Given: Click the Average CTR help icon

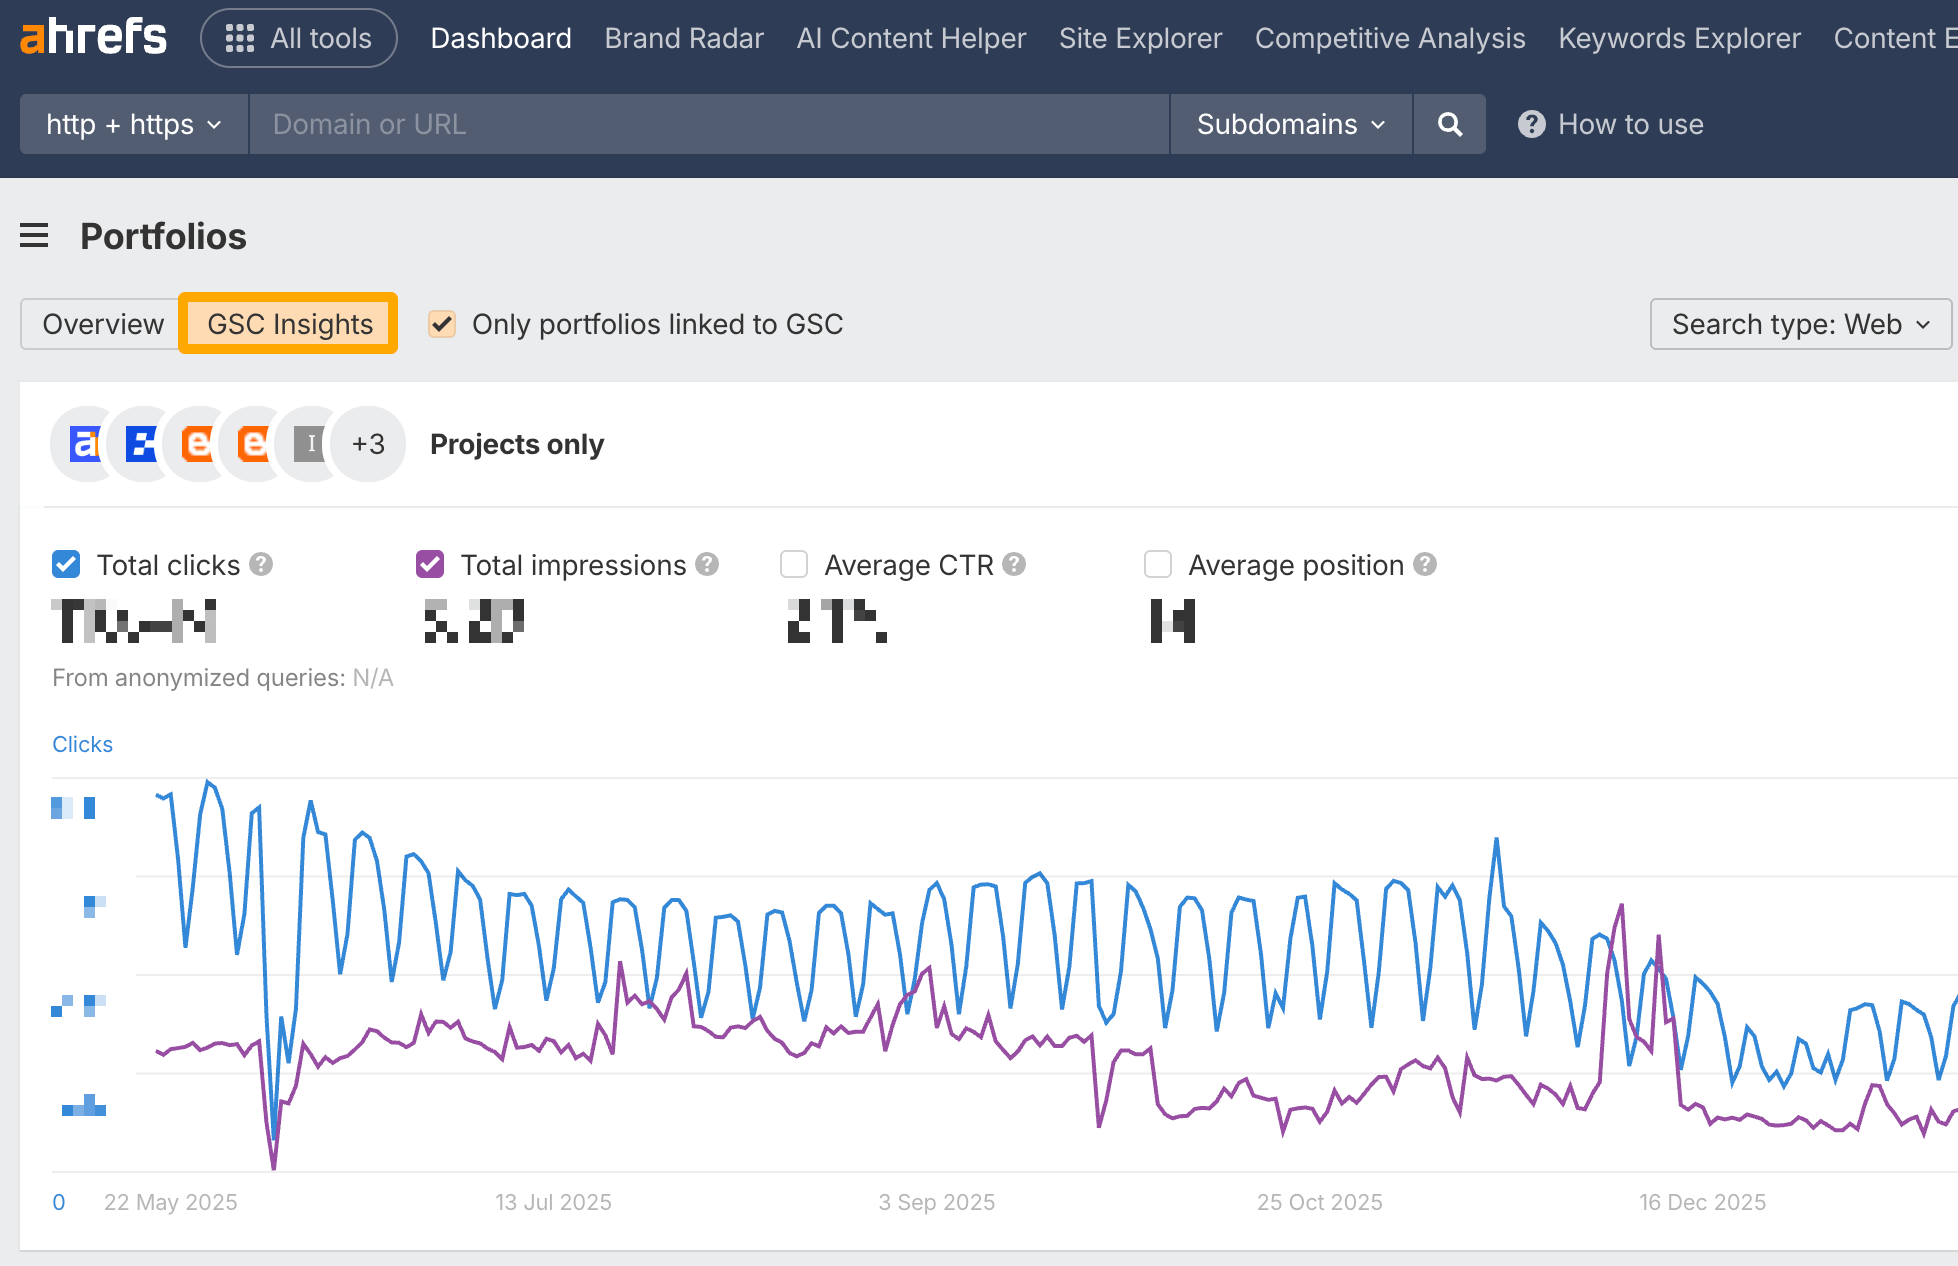Looking at the screenshot, I should 1014,565.
